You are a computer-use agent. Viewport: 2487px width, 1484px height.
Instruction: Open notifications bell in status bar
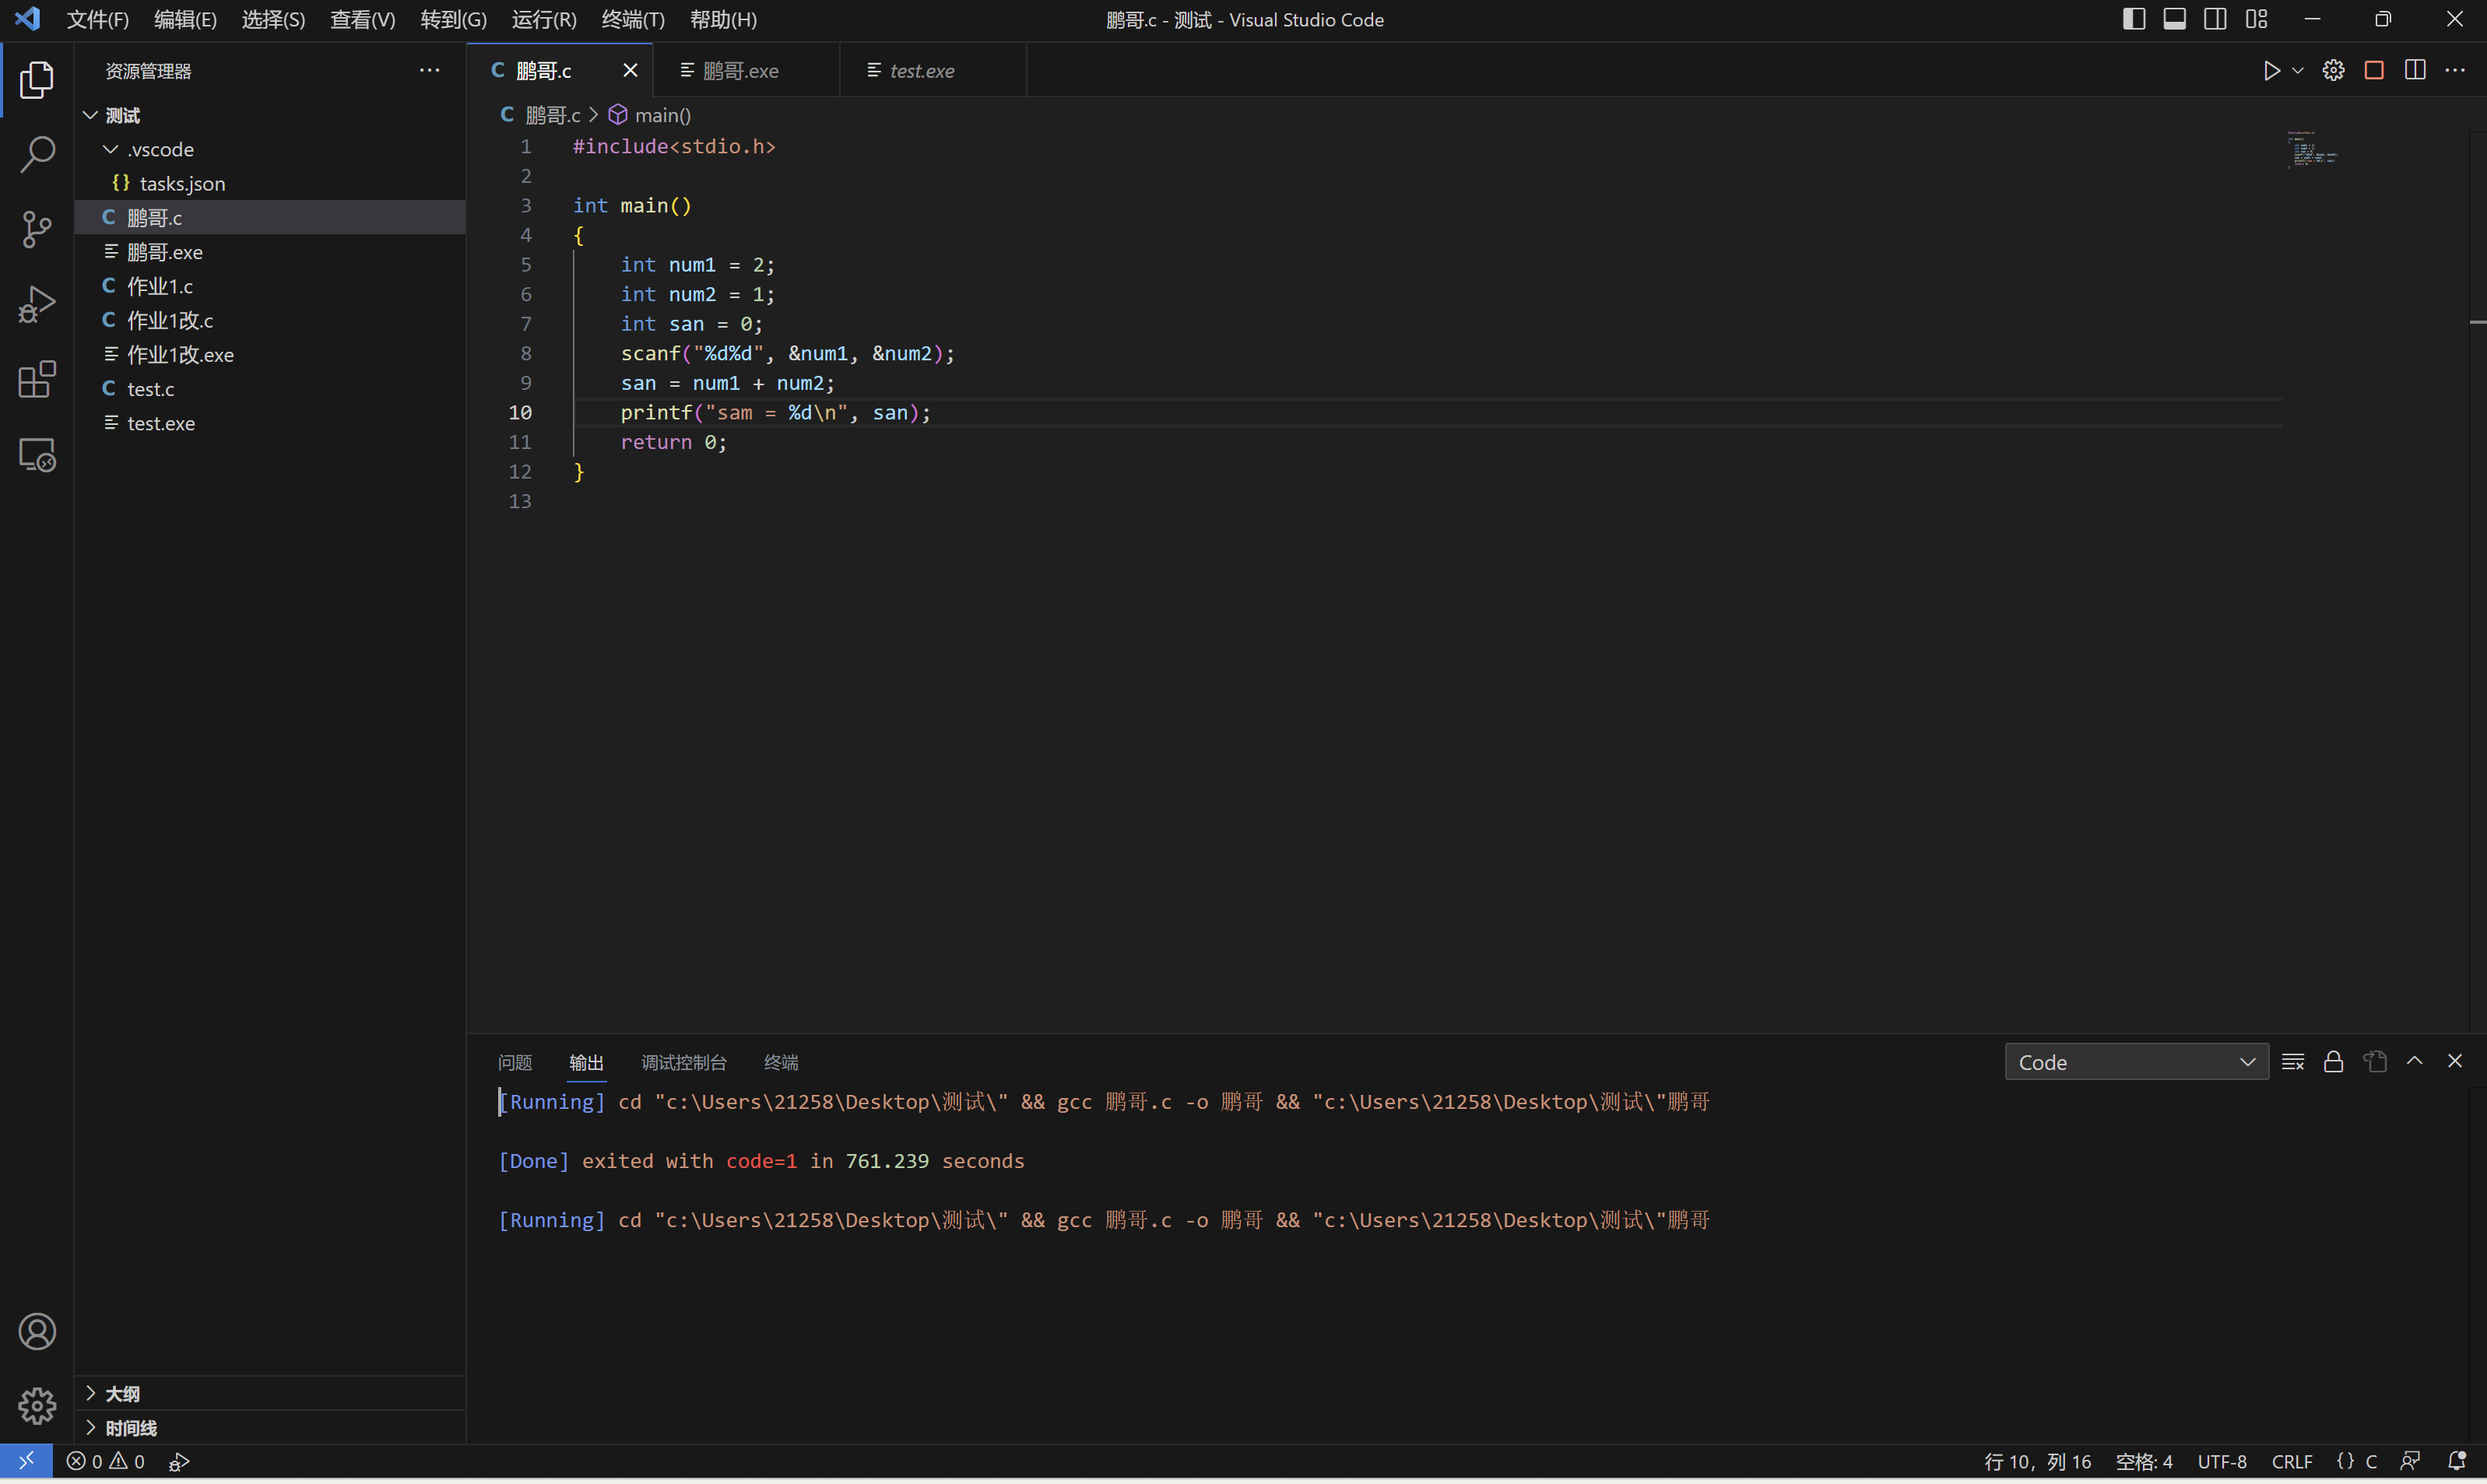[x=2456, y=1462]
